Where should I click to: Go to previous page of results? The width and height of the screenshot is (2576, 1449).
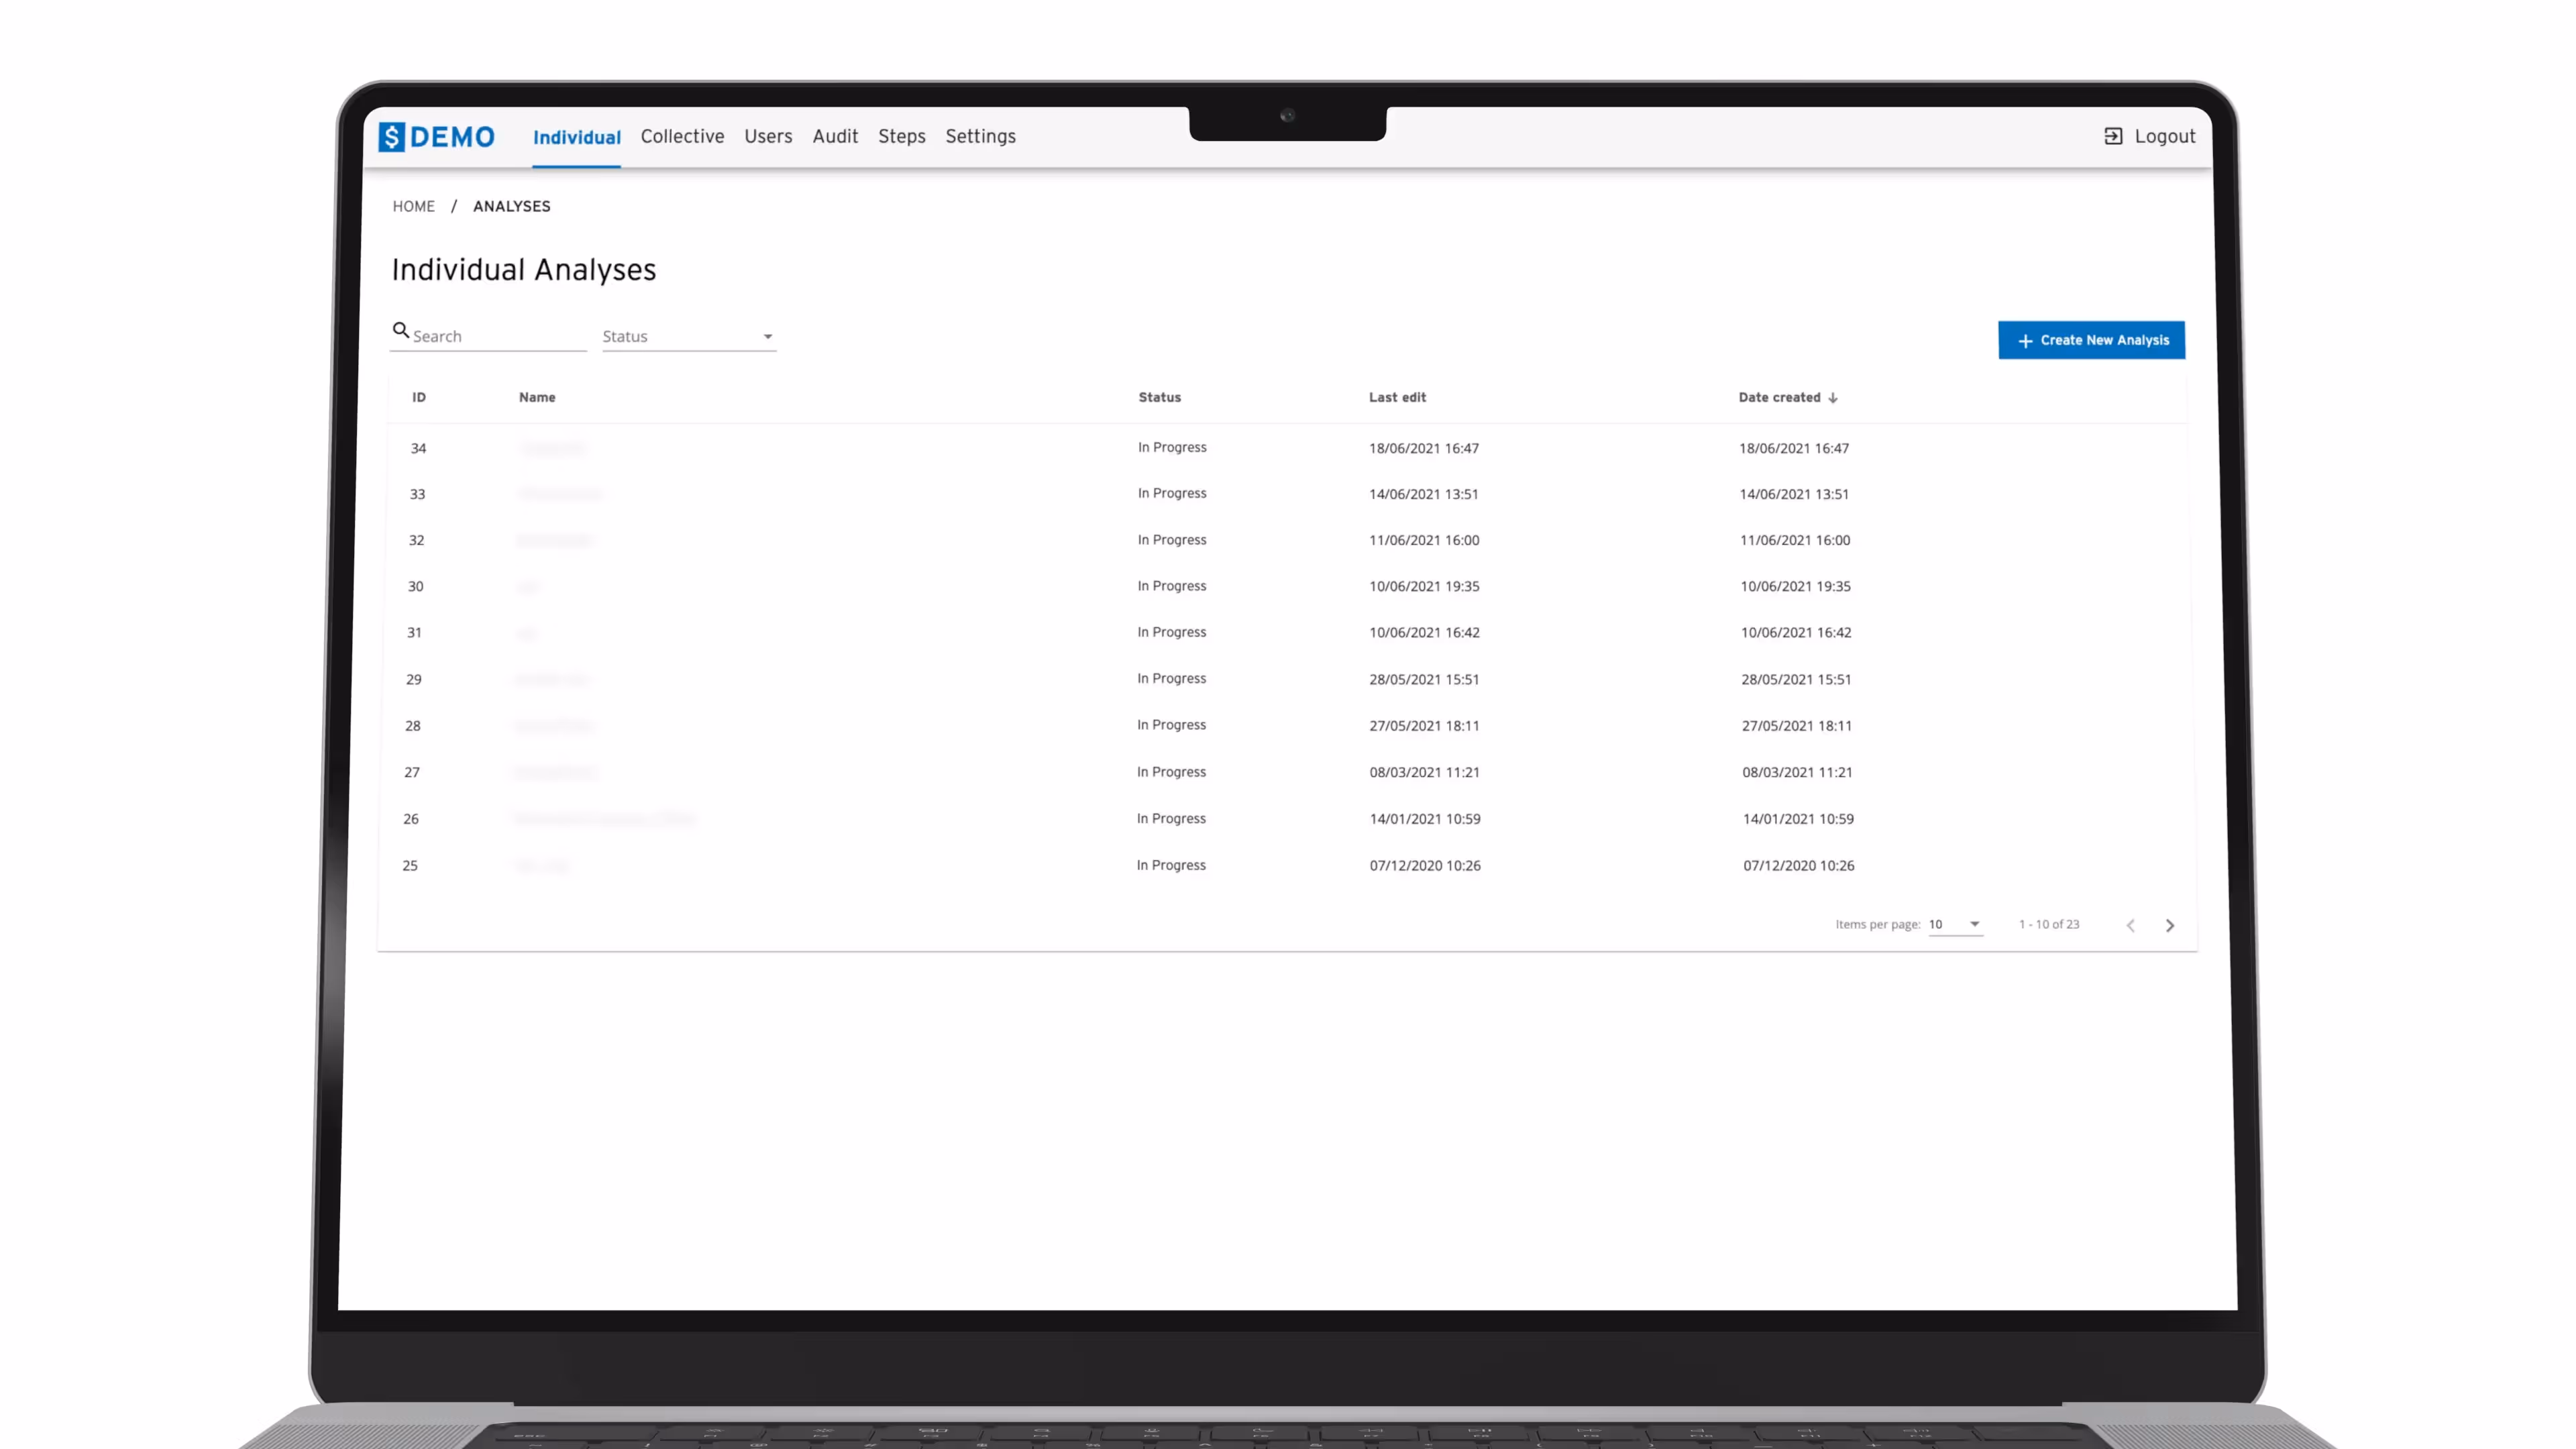click(x=2130, y=925)
